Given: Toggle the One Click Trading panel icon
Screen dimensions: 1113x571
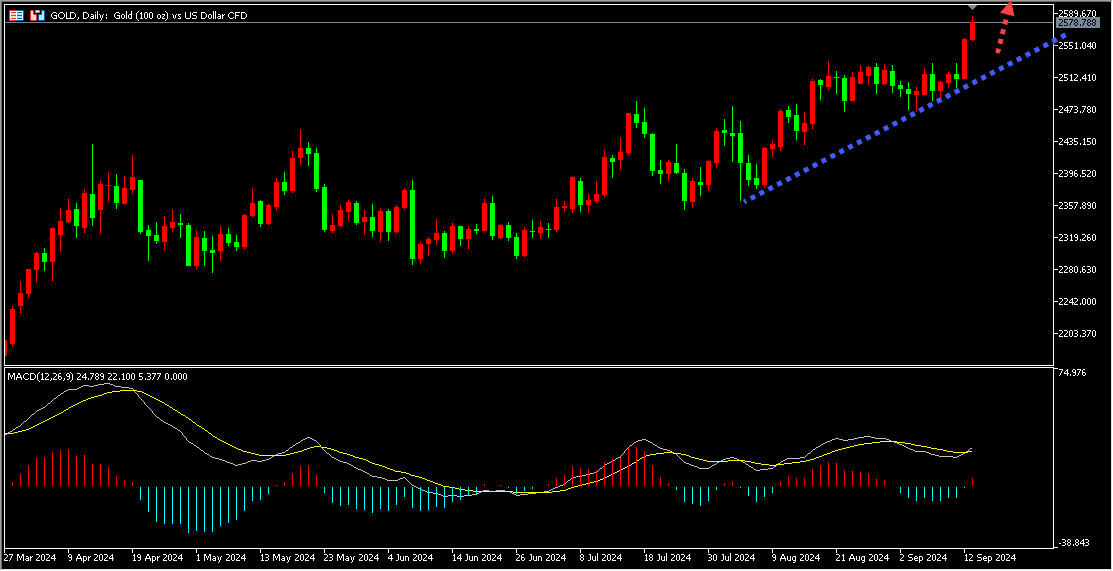Looking at the screenshot, I should click(x=16, y=16).
